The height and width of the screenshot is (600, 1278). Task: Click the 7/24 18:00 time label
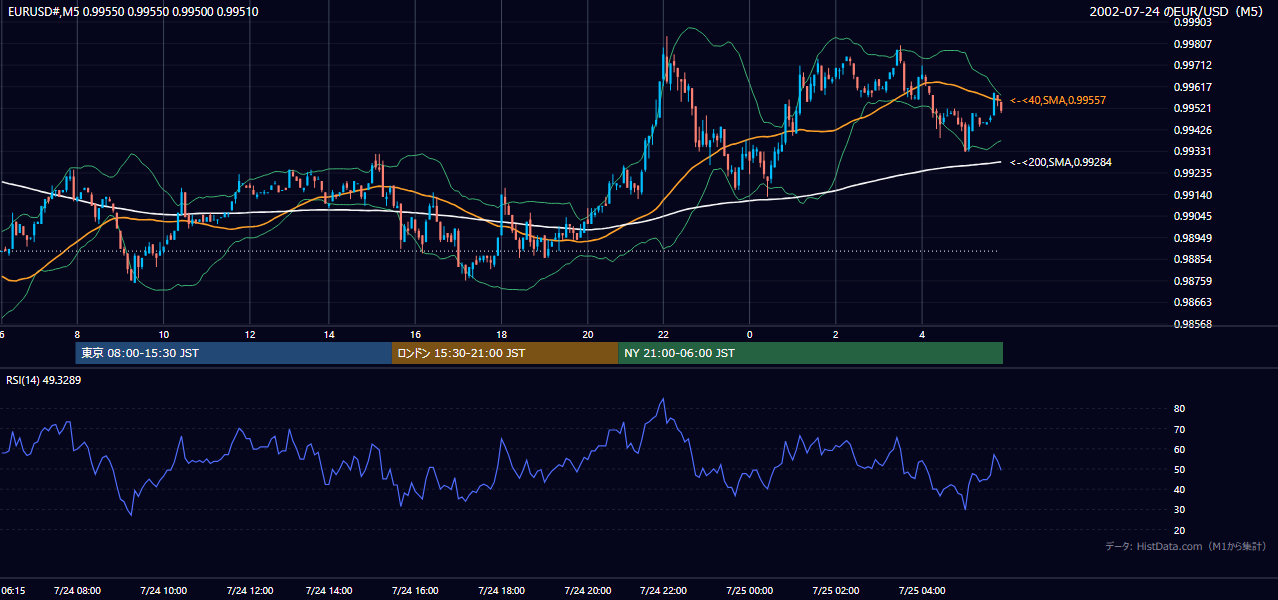(501, 591)
